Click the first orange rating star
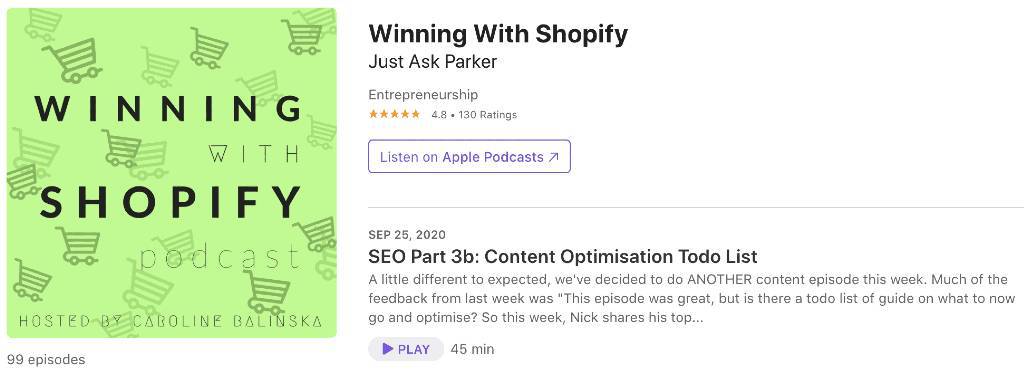Viewport: 1024px width, 373px height. tap(374, 114)
